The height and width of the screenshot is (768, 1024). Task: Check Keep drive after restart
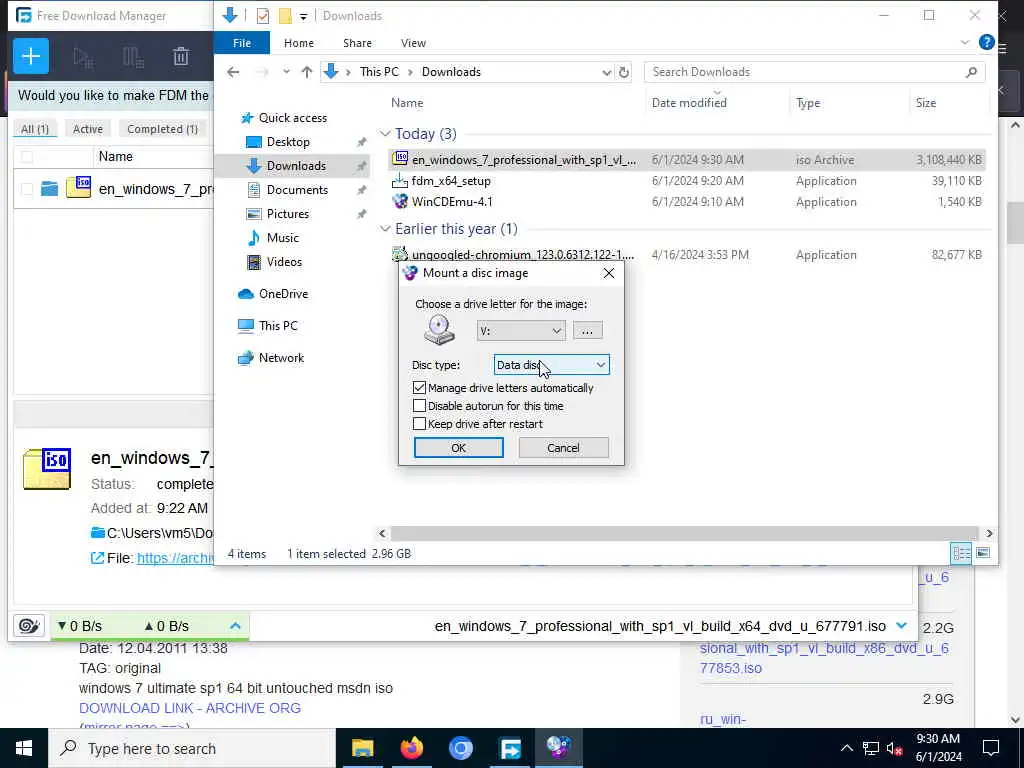[419, 424]
